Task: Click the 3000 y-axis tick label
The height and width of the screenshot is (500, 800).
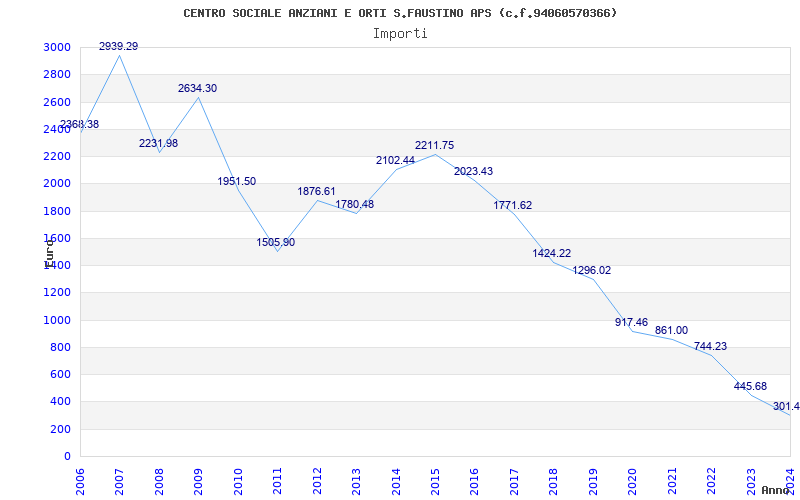Action: (57, 47)
